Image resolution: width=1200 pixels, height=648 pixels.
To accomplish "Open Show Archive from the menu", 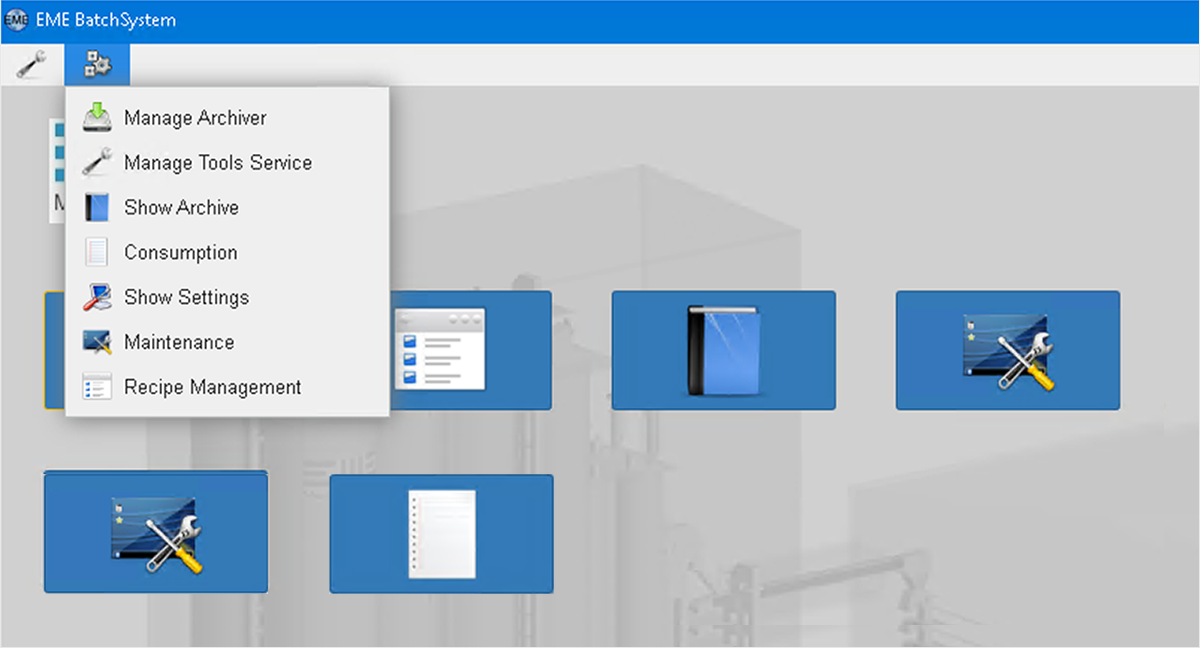I will pyautogui.click(x=227, y=208).
